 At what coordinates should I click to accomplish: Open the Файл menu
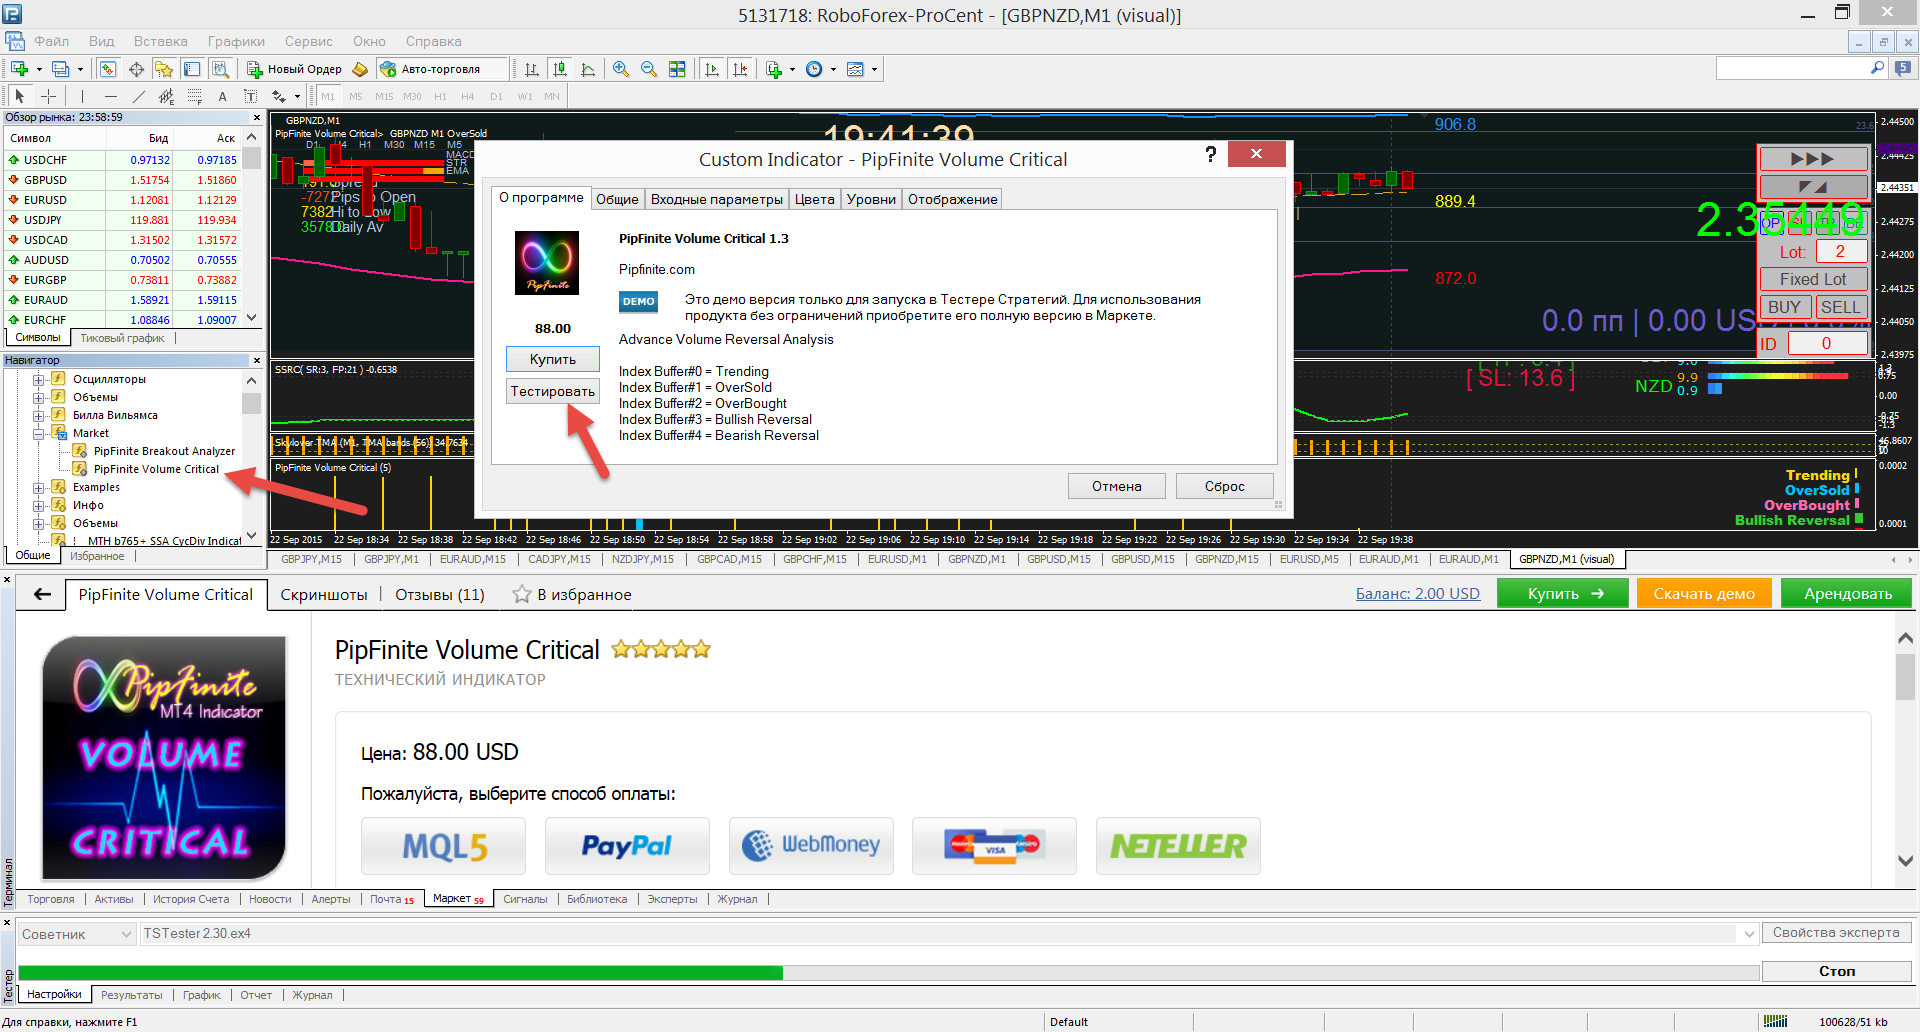pos(51,41)
